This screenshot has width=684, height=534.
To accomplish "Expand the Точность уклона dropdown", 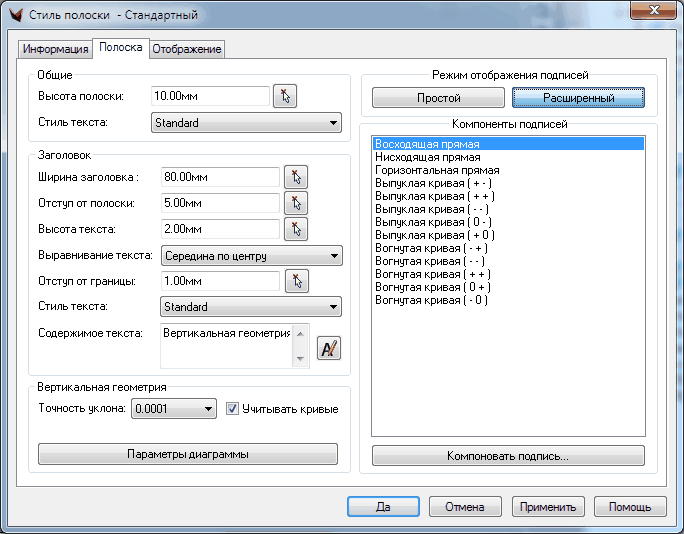I will (x=174, y=408).
